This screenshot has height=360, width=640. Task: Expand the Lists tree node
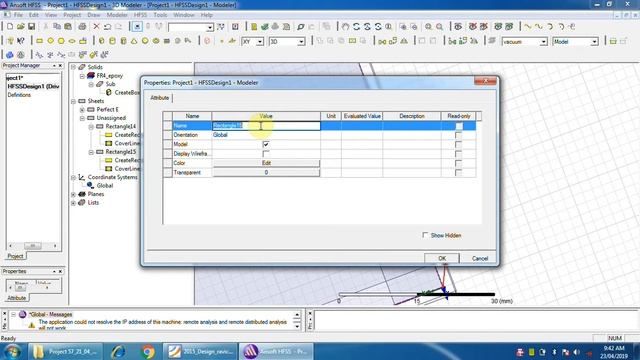(73, 203)
